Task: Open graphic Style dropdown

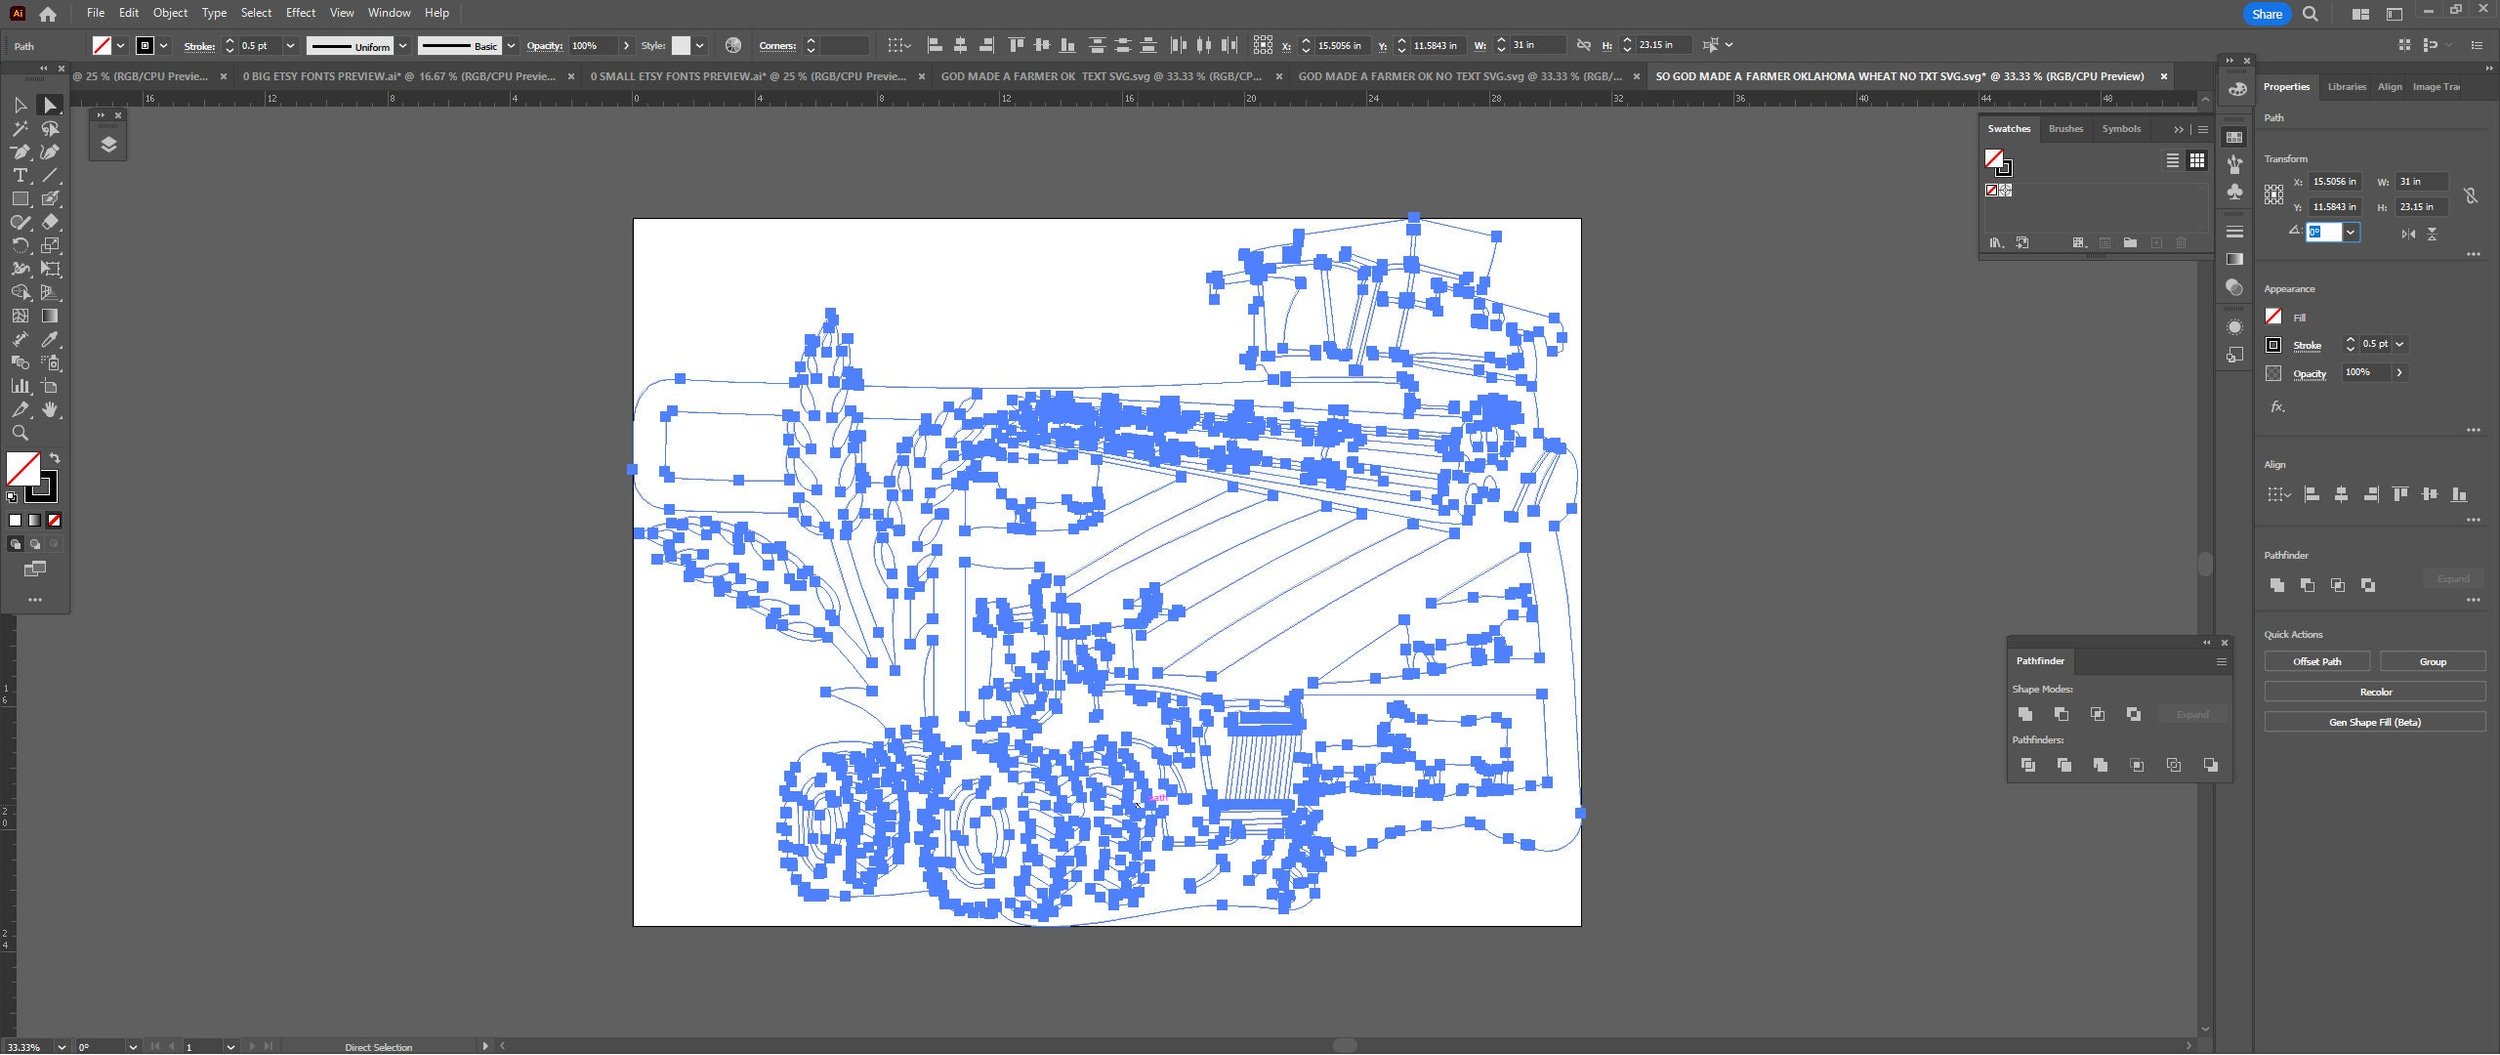Action: (x=699, y=46)
